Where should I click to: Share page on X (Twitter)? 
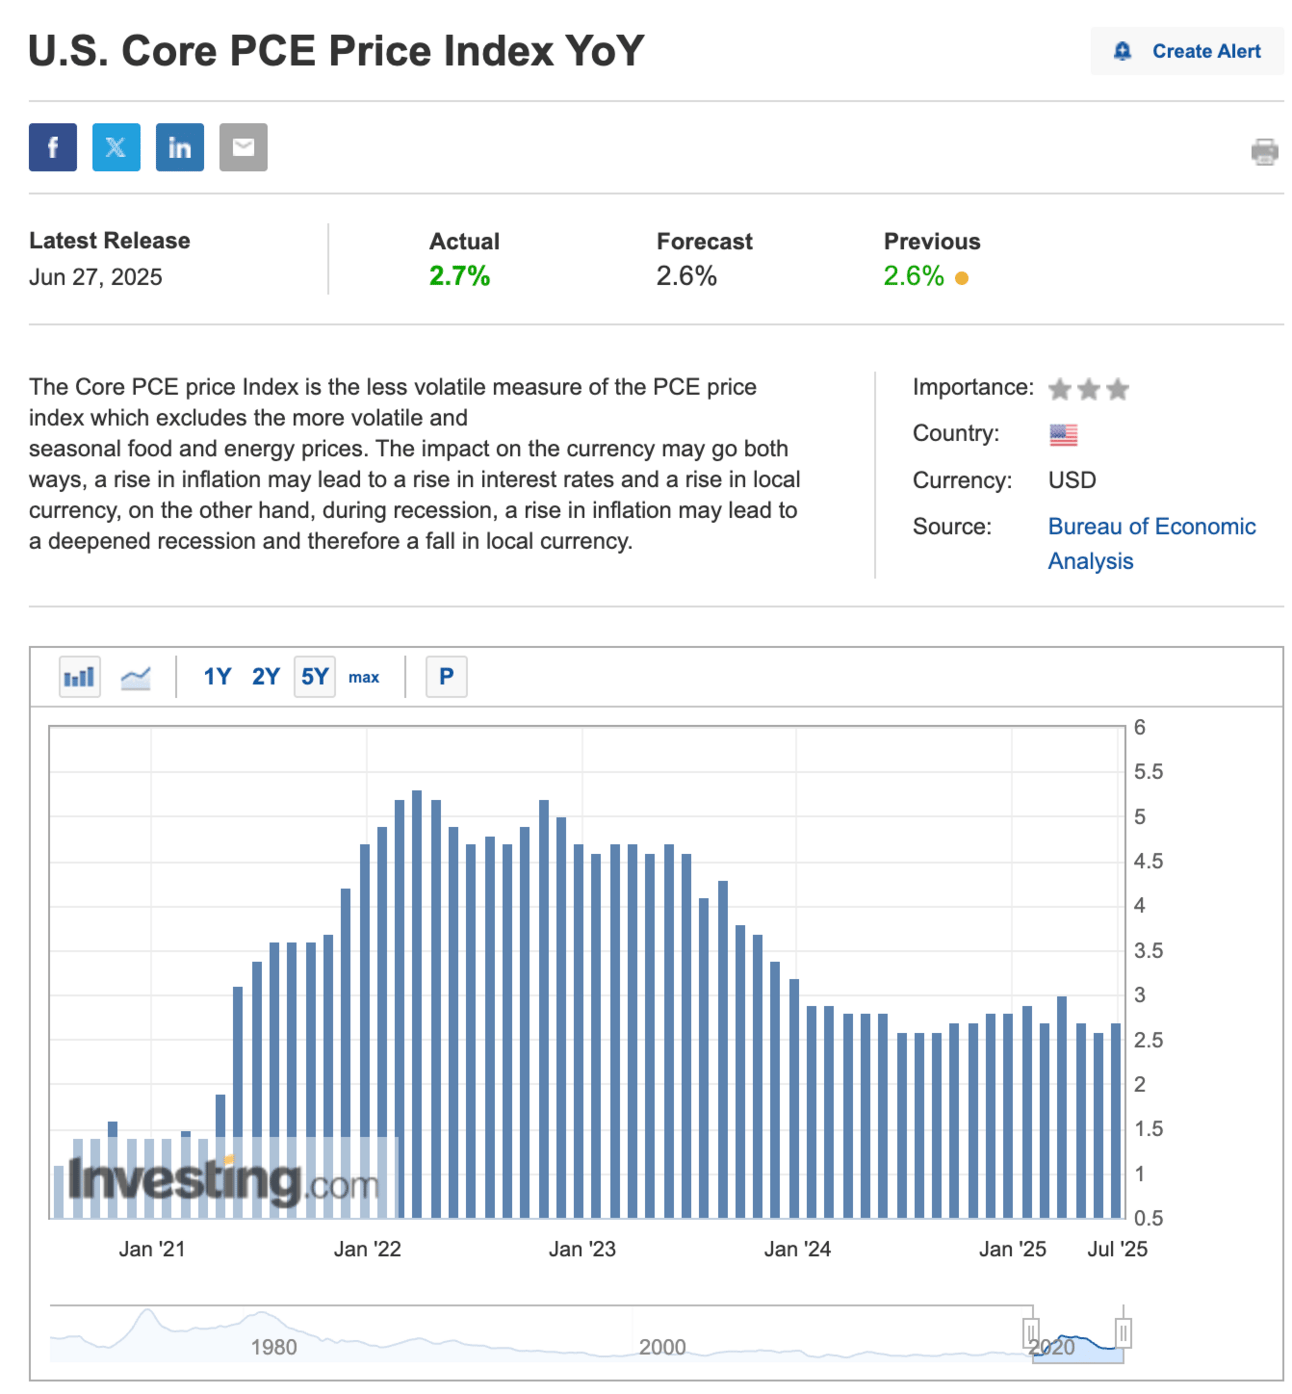click(x=116, y=148)
